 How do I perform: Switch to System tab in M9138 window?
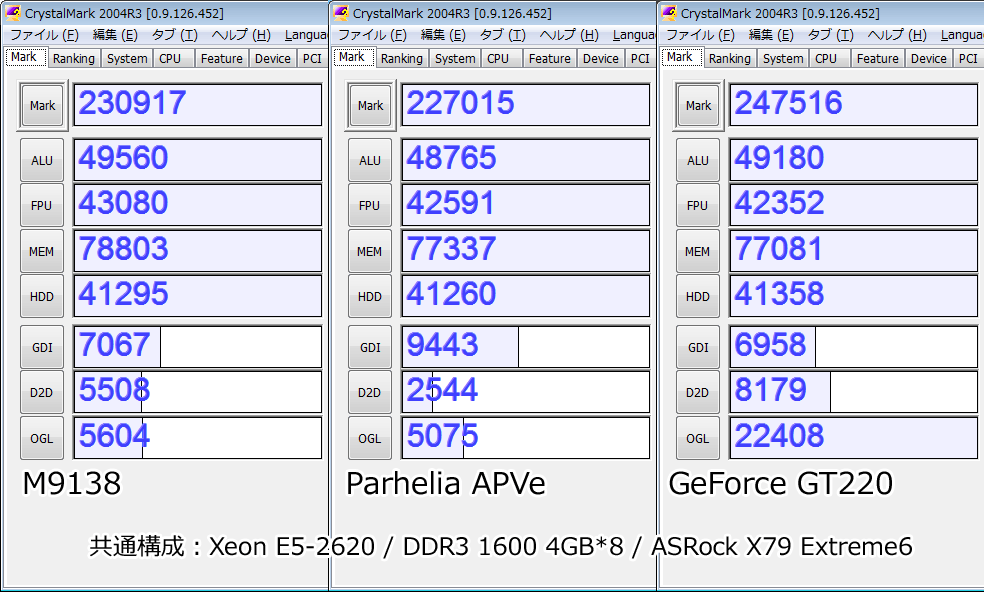127,58
